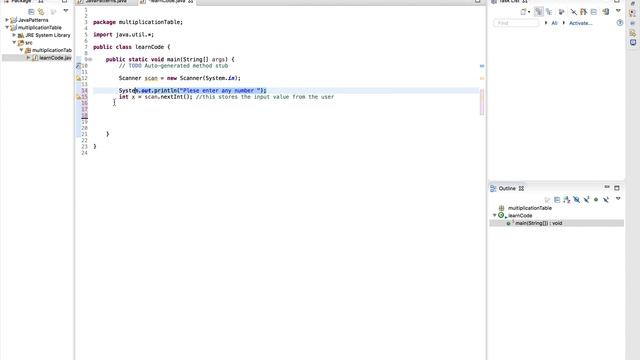This screenshot has width=640, height=360.
Task: Click blue square icon in right strip
Action: (x=633, y=42)
